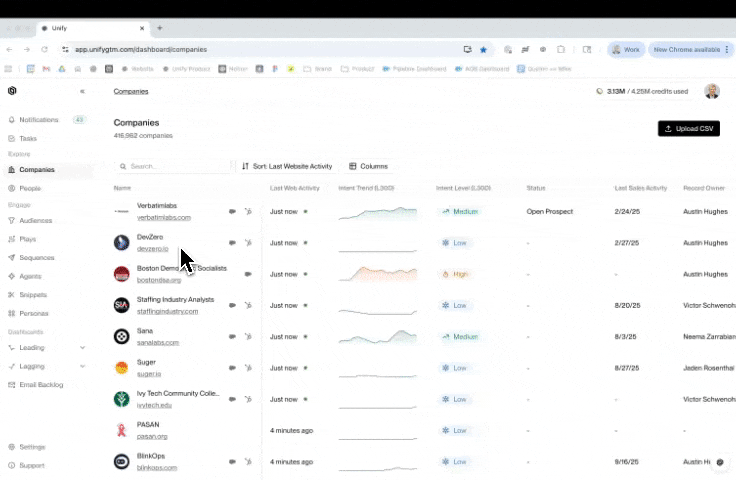This screenshot has width=736, height=480.
Task: Click the Companies breadcrumb link
Action: coord(131,91)
